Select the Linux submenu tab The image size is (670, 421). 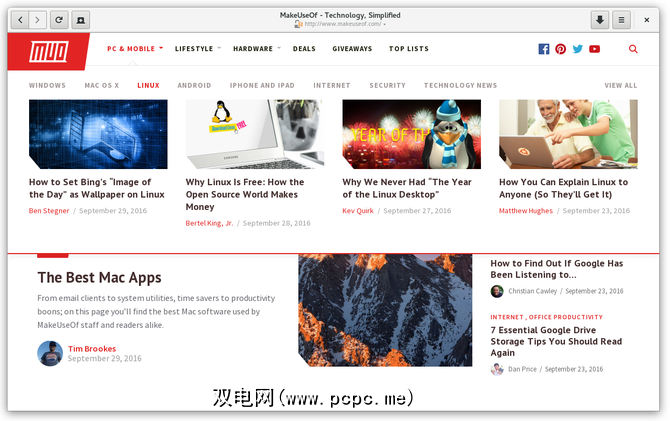148,85
